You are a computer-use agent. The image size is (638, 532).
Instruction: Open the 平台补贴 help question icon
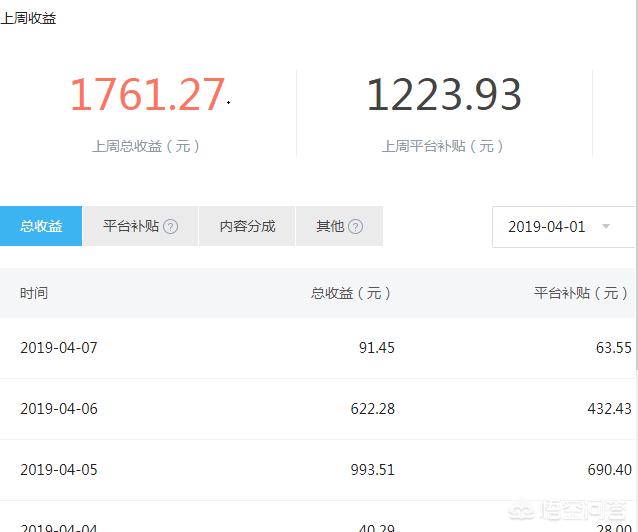pyautogui.click(x=170, y=226)
